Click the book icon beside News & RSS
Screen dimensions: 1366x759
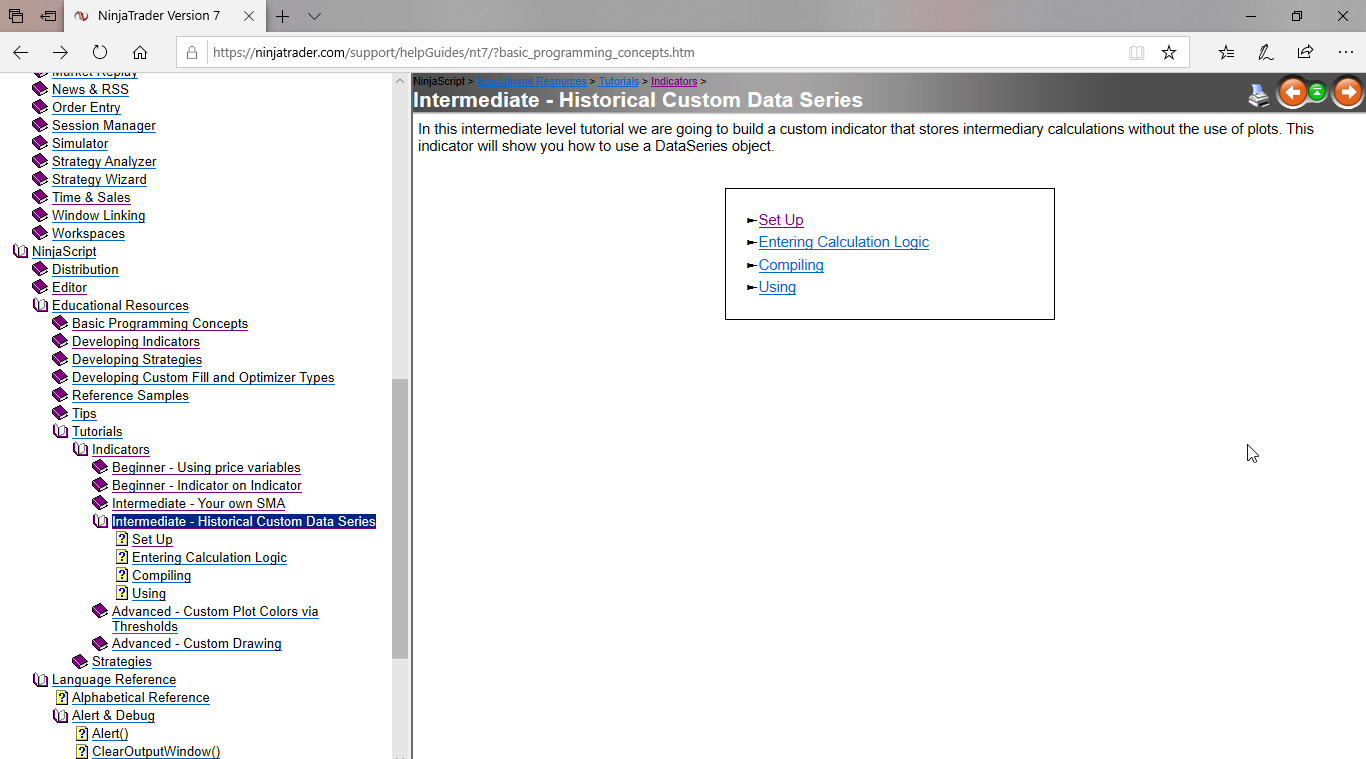[40, 89]
